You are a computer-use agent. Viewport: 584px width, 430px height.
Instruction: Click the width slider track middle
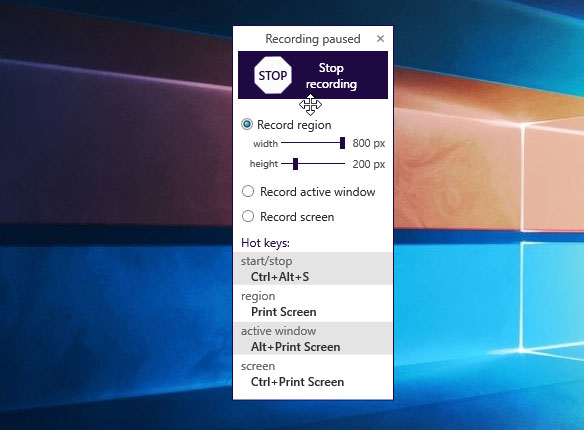[x=313, y=143]
